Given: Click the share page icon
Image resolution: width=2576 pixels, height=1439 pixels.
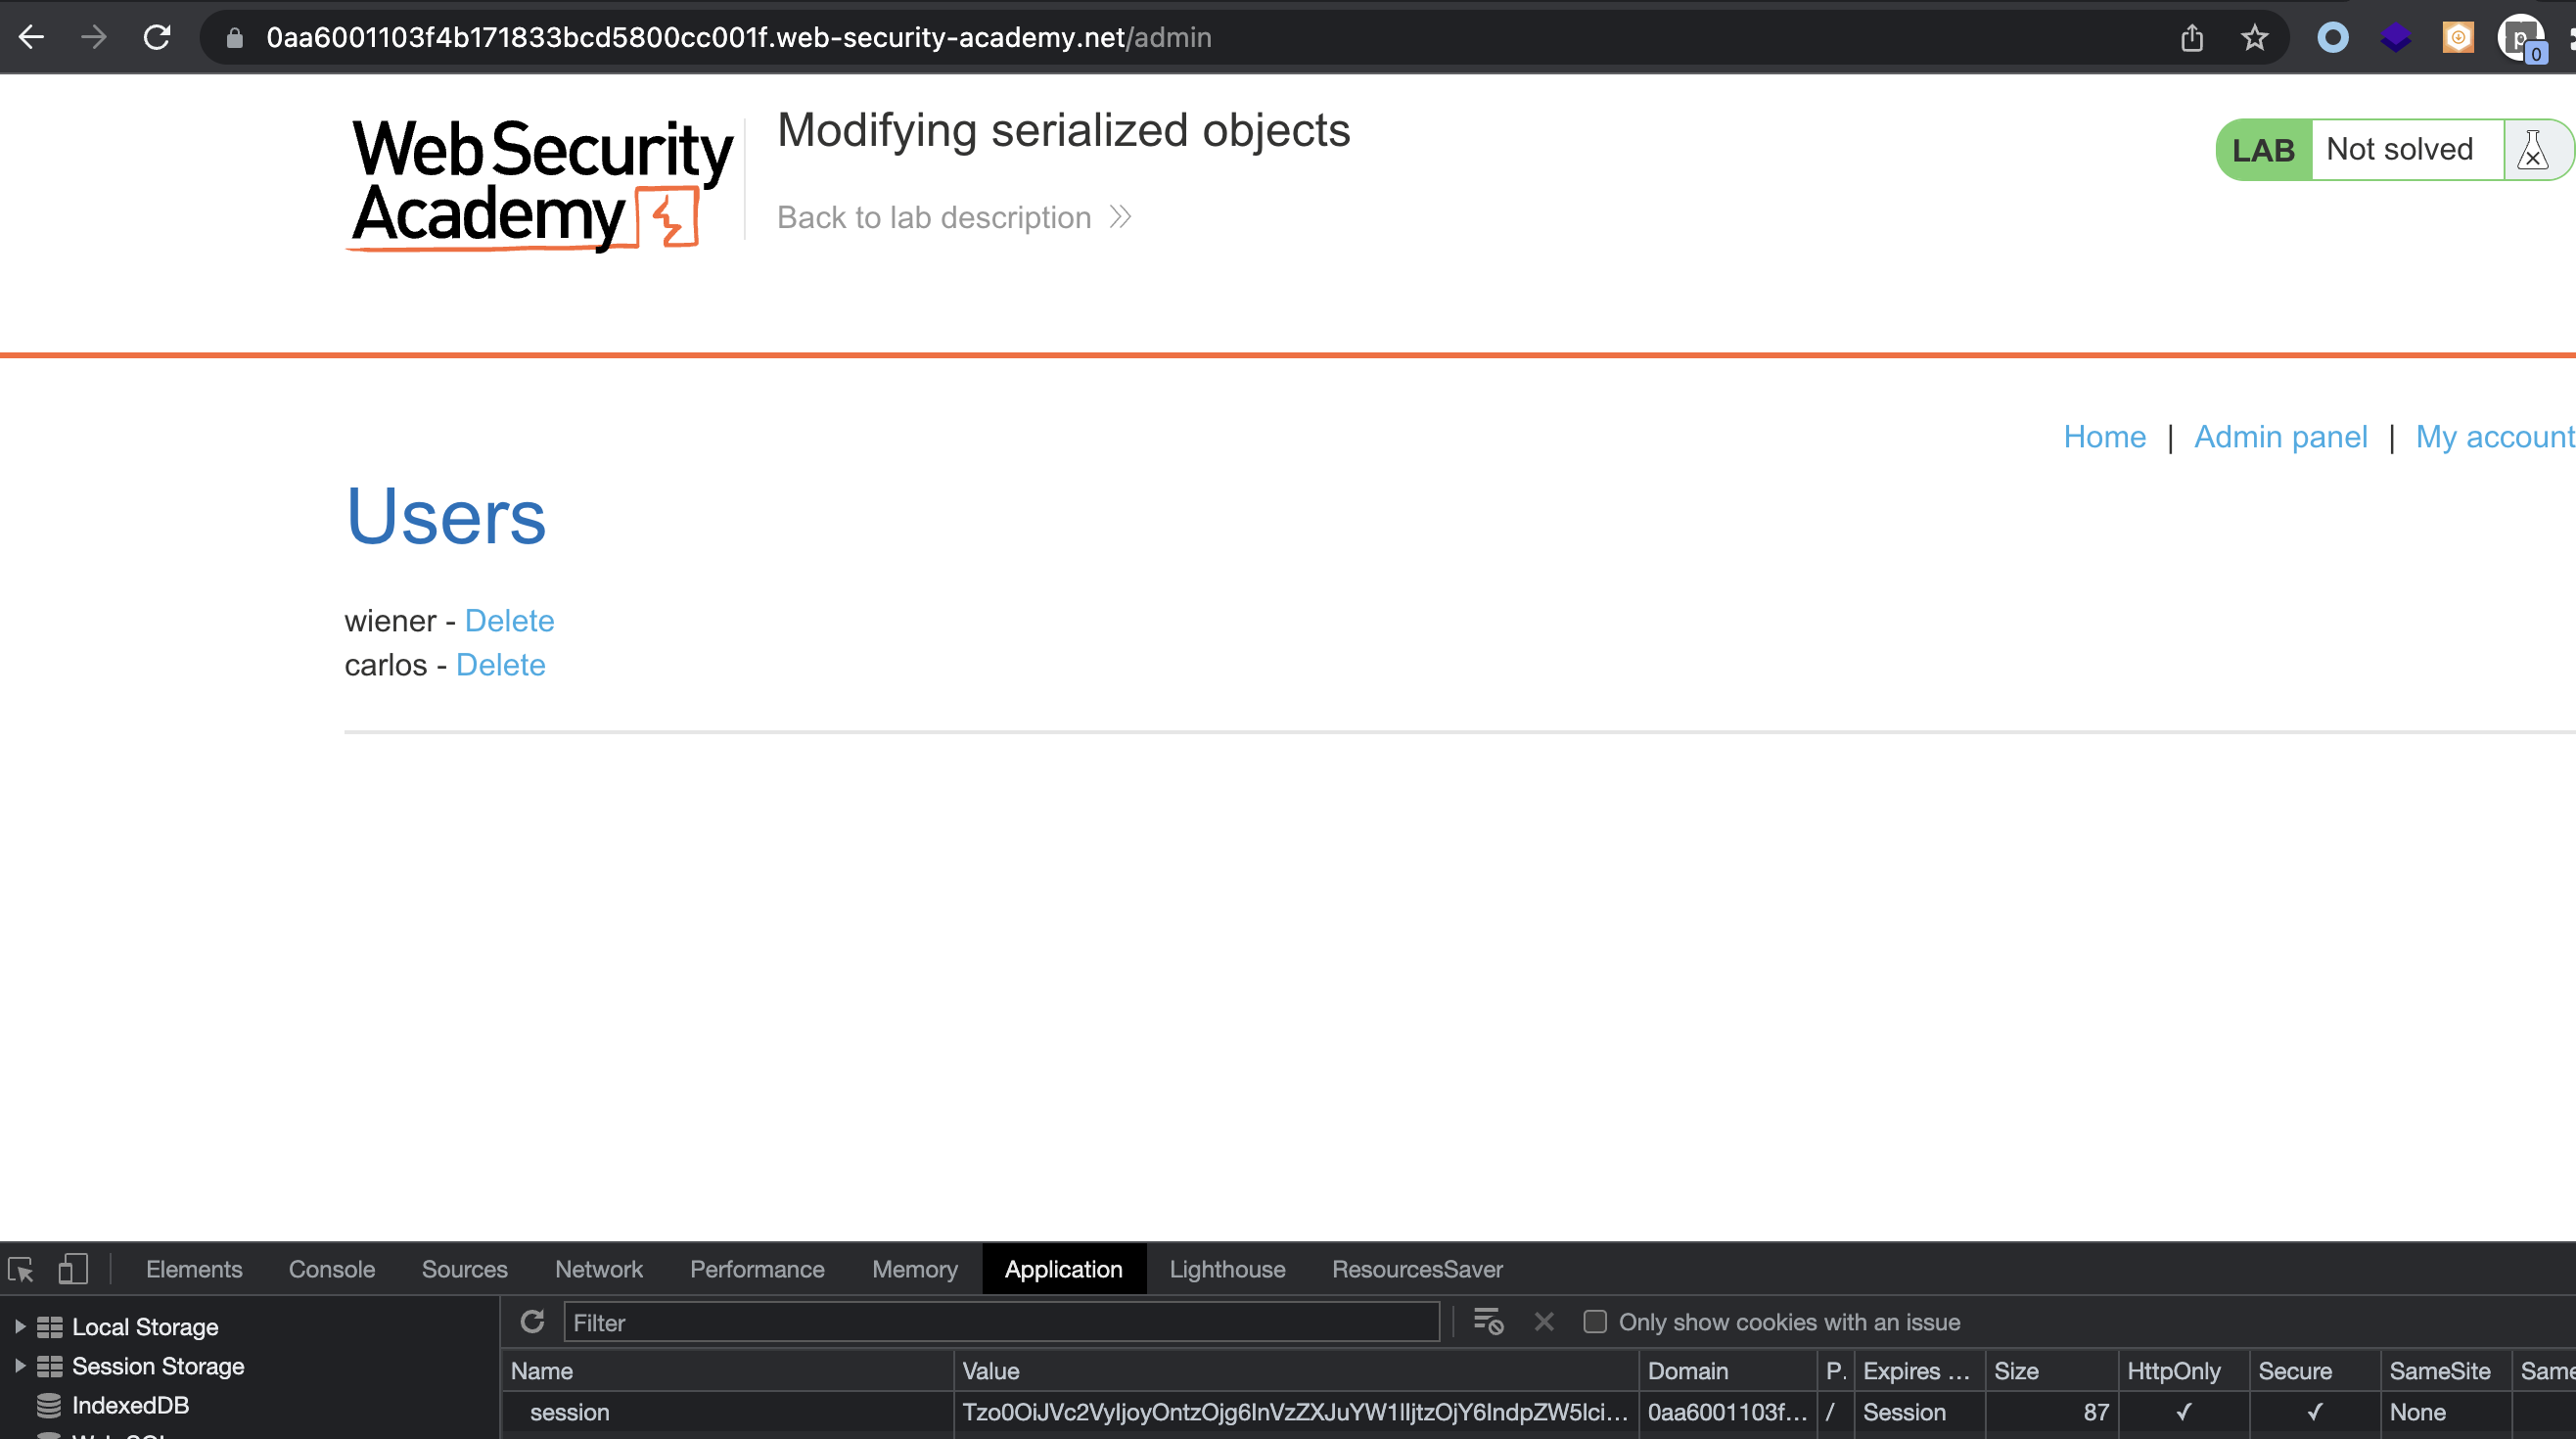Looking at the screenshot, I should tap(2192, 38).
